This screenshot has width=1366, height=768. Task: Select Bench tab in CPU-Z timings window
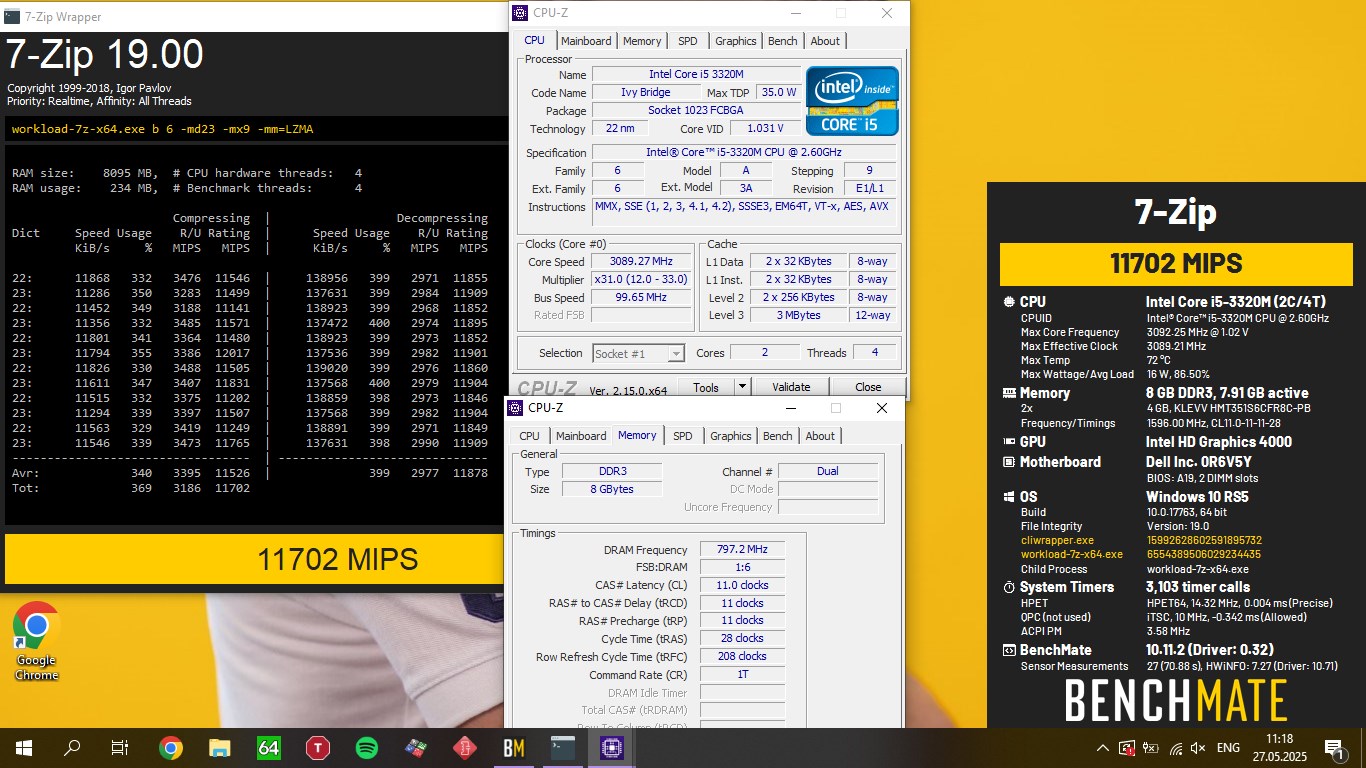tap(777, 436)
